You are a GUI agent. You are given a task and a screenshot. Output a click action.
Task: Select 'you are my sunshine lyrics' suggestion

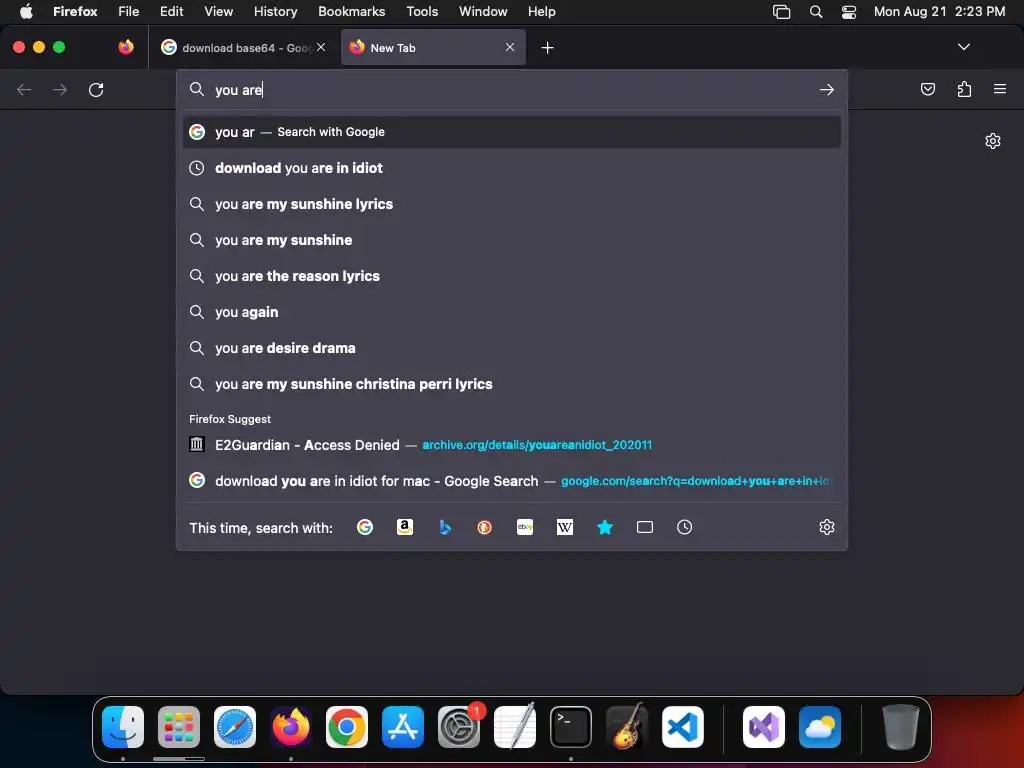[512, 204]
